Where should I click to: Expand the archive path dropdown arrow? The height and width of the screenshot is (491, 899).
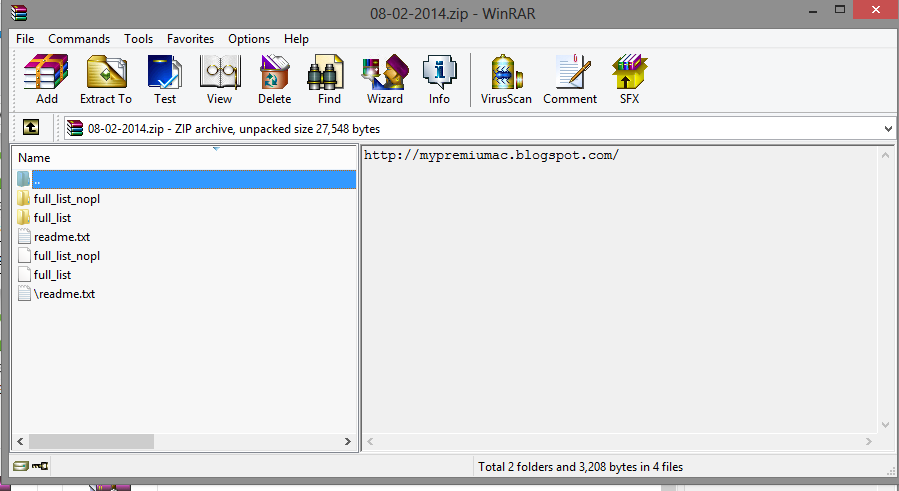coord(888,128)
